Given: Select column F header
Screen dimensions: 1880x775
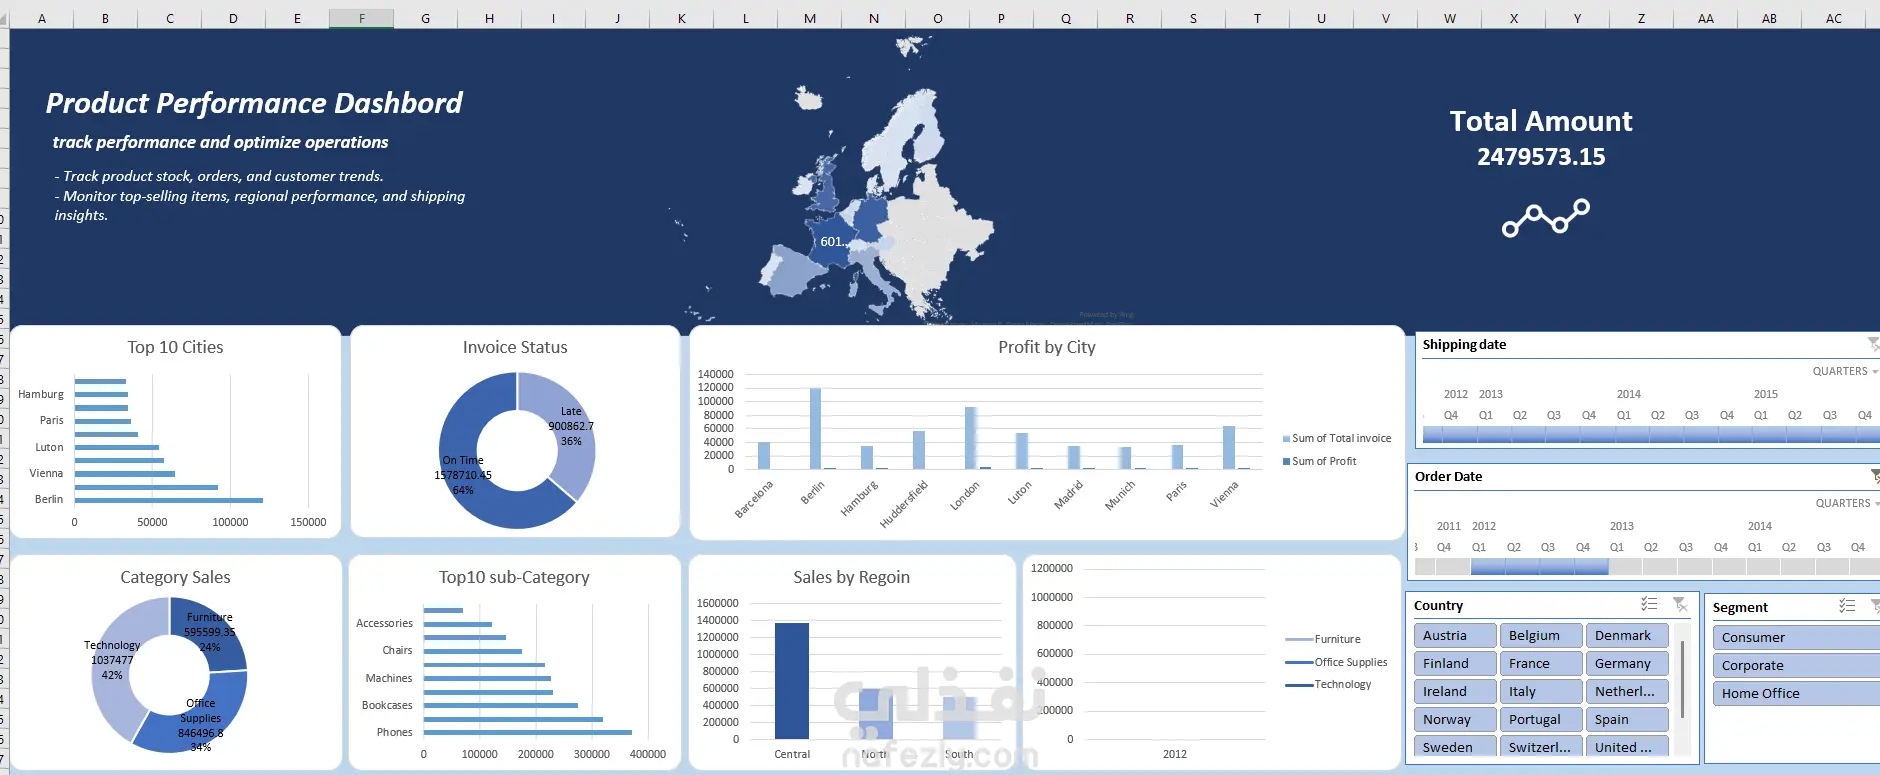Looking at the screenshot, I should point(361,18).
